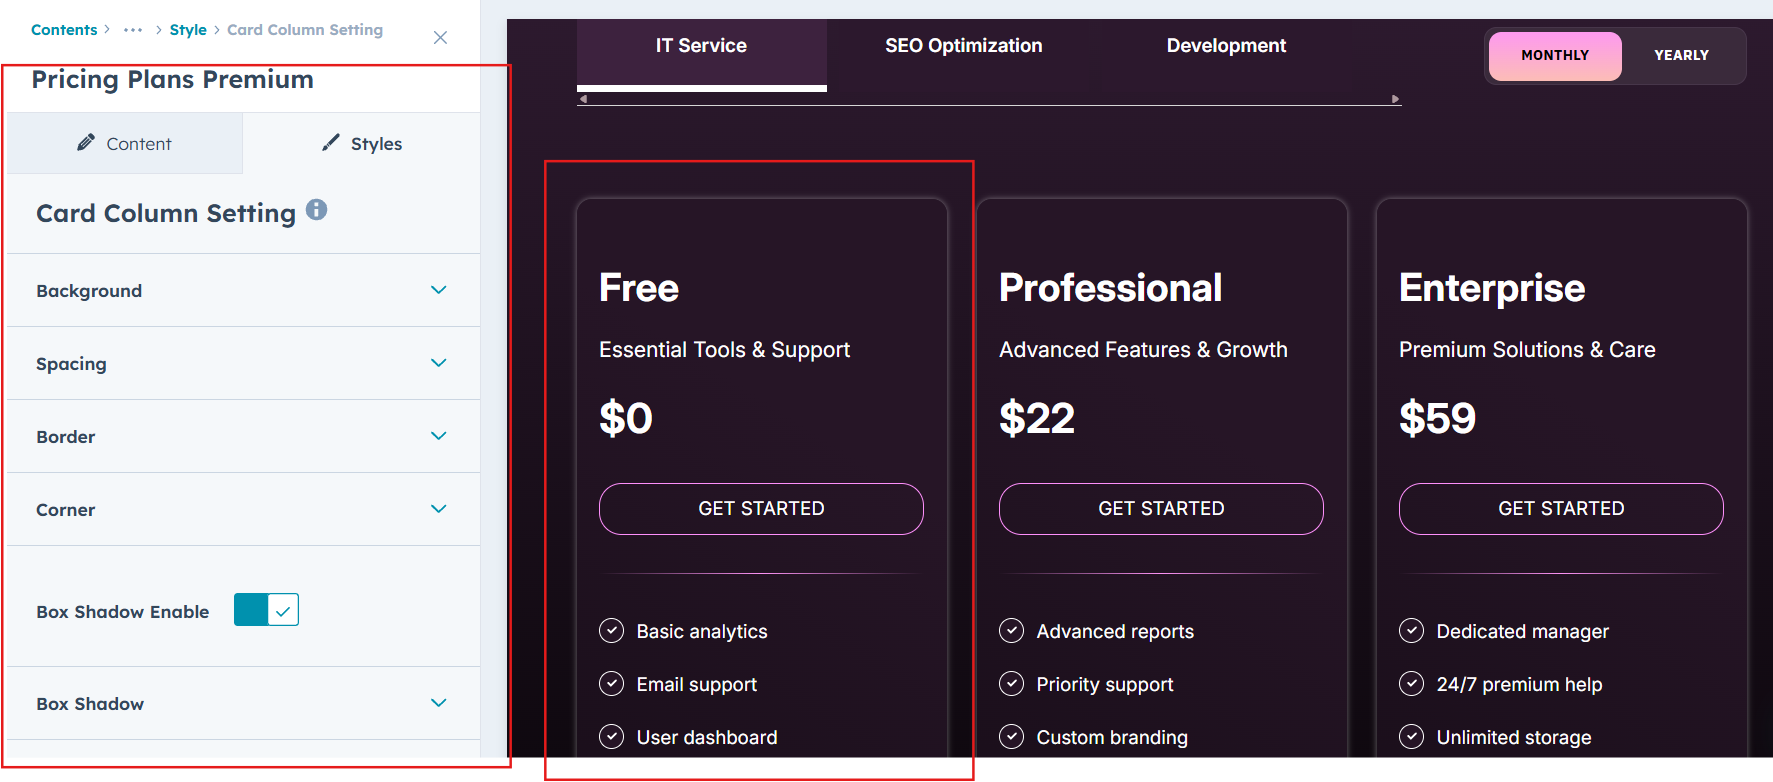Select Monthly billing option
This screenshot has width=1773, height=782.
(1554, 56)
